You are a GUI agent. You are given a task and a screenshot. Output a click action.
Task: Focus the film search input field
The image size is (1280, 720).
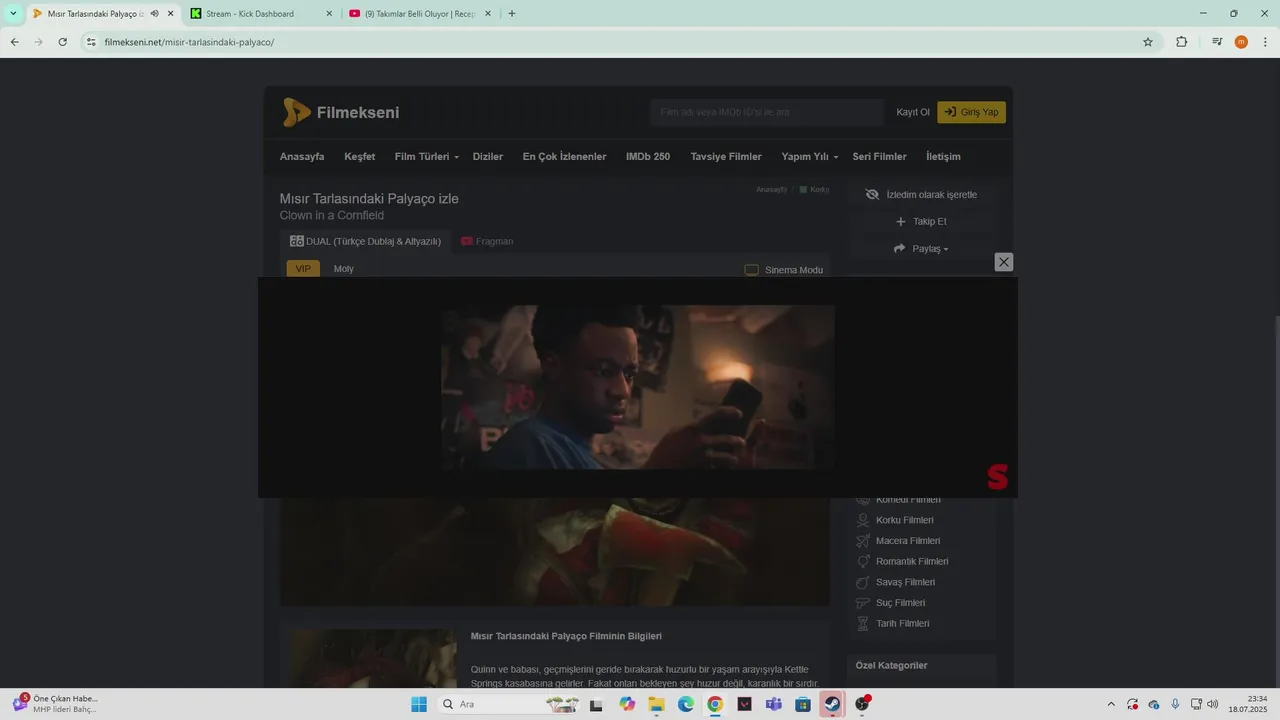(767, 112)
